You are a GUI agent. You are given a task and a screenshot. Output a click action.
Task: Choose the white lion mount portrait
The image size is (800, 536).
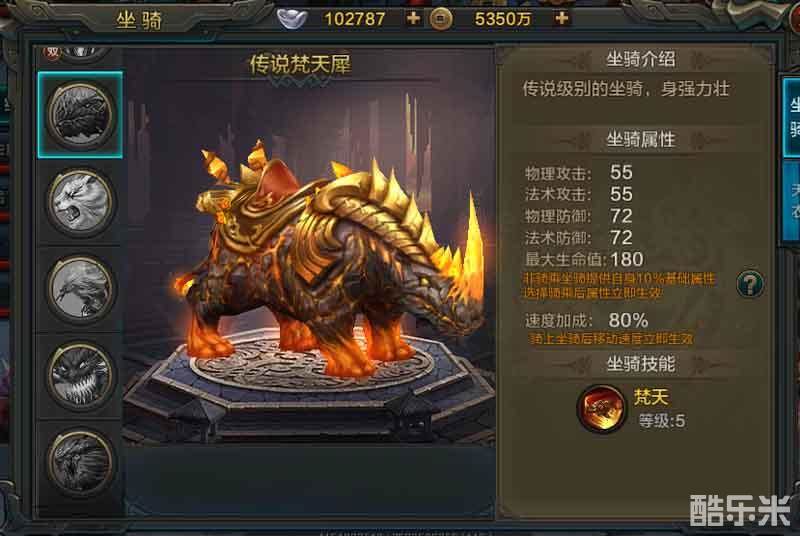[x=80, y=202]
